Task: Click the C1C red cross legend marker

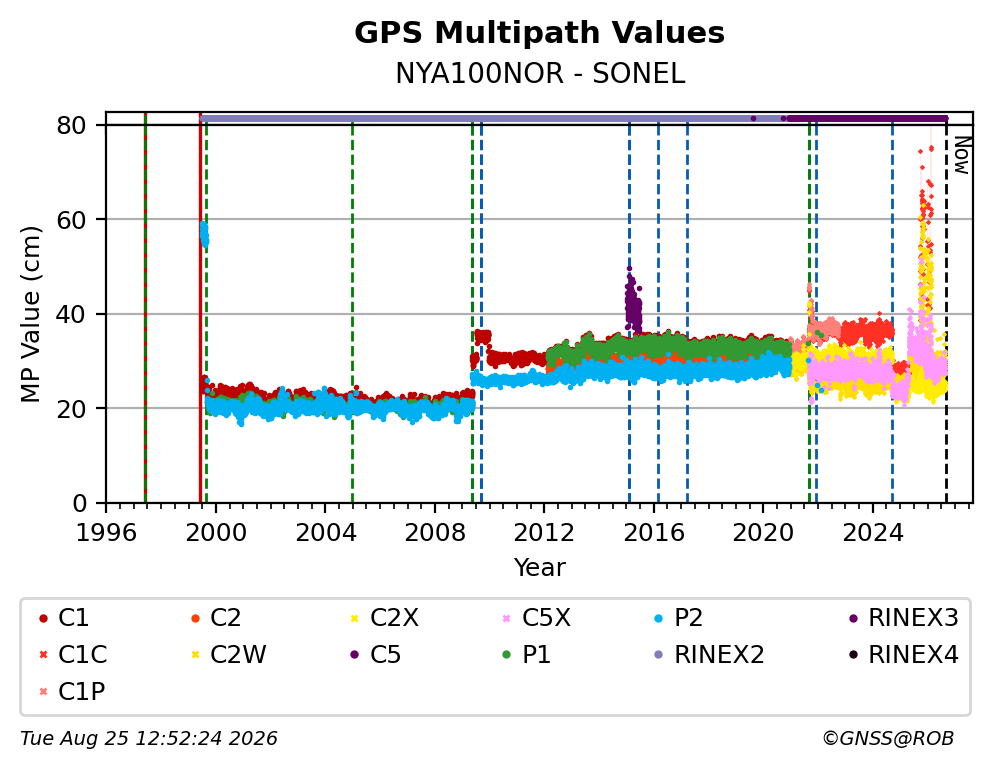Action: click(x=43, y=655)
